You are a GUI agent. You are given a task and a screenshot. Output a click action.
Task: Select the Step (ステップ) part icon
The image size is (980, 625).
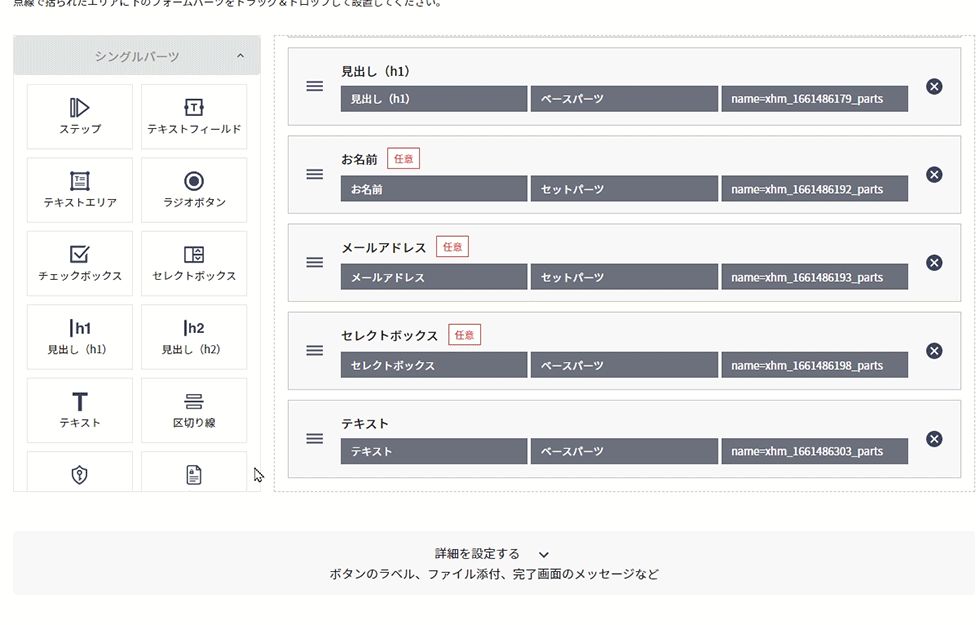pyautogui.click(x=80, y=116)
